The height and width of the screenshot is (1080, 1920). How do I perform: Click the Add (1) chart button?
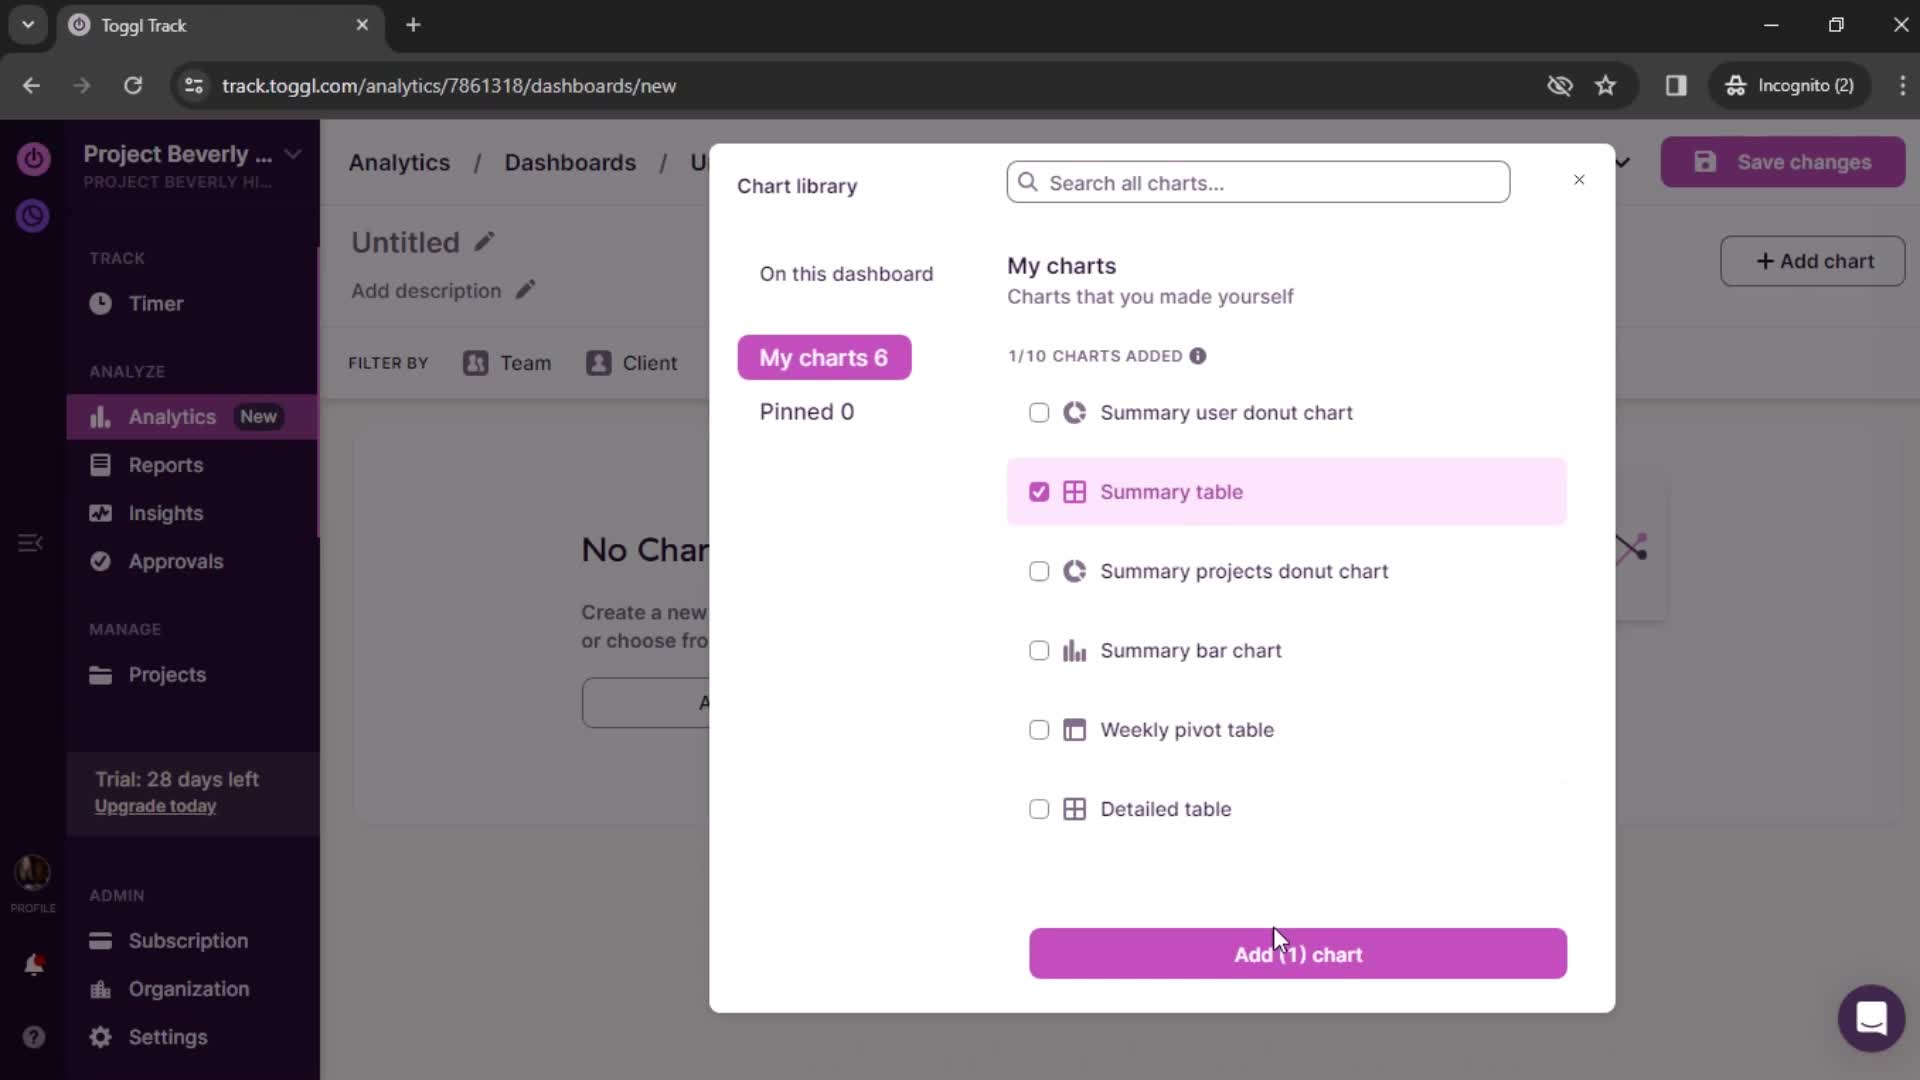click(1299, 953)
